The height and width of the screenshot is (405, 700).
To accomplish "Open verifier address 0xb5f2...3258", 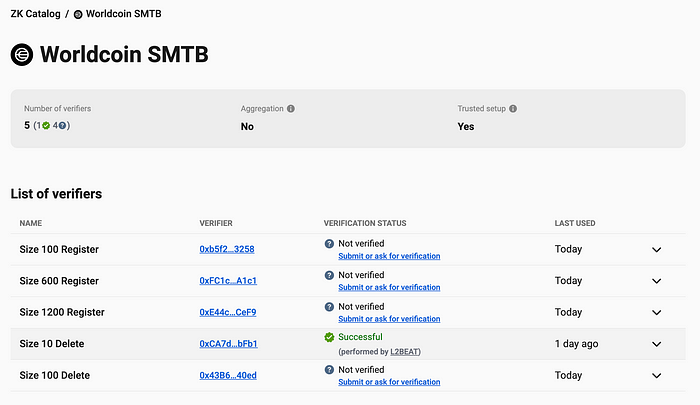I will point(227,249).
